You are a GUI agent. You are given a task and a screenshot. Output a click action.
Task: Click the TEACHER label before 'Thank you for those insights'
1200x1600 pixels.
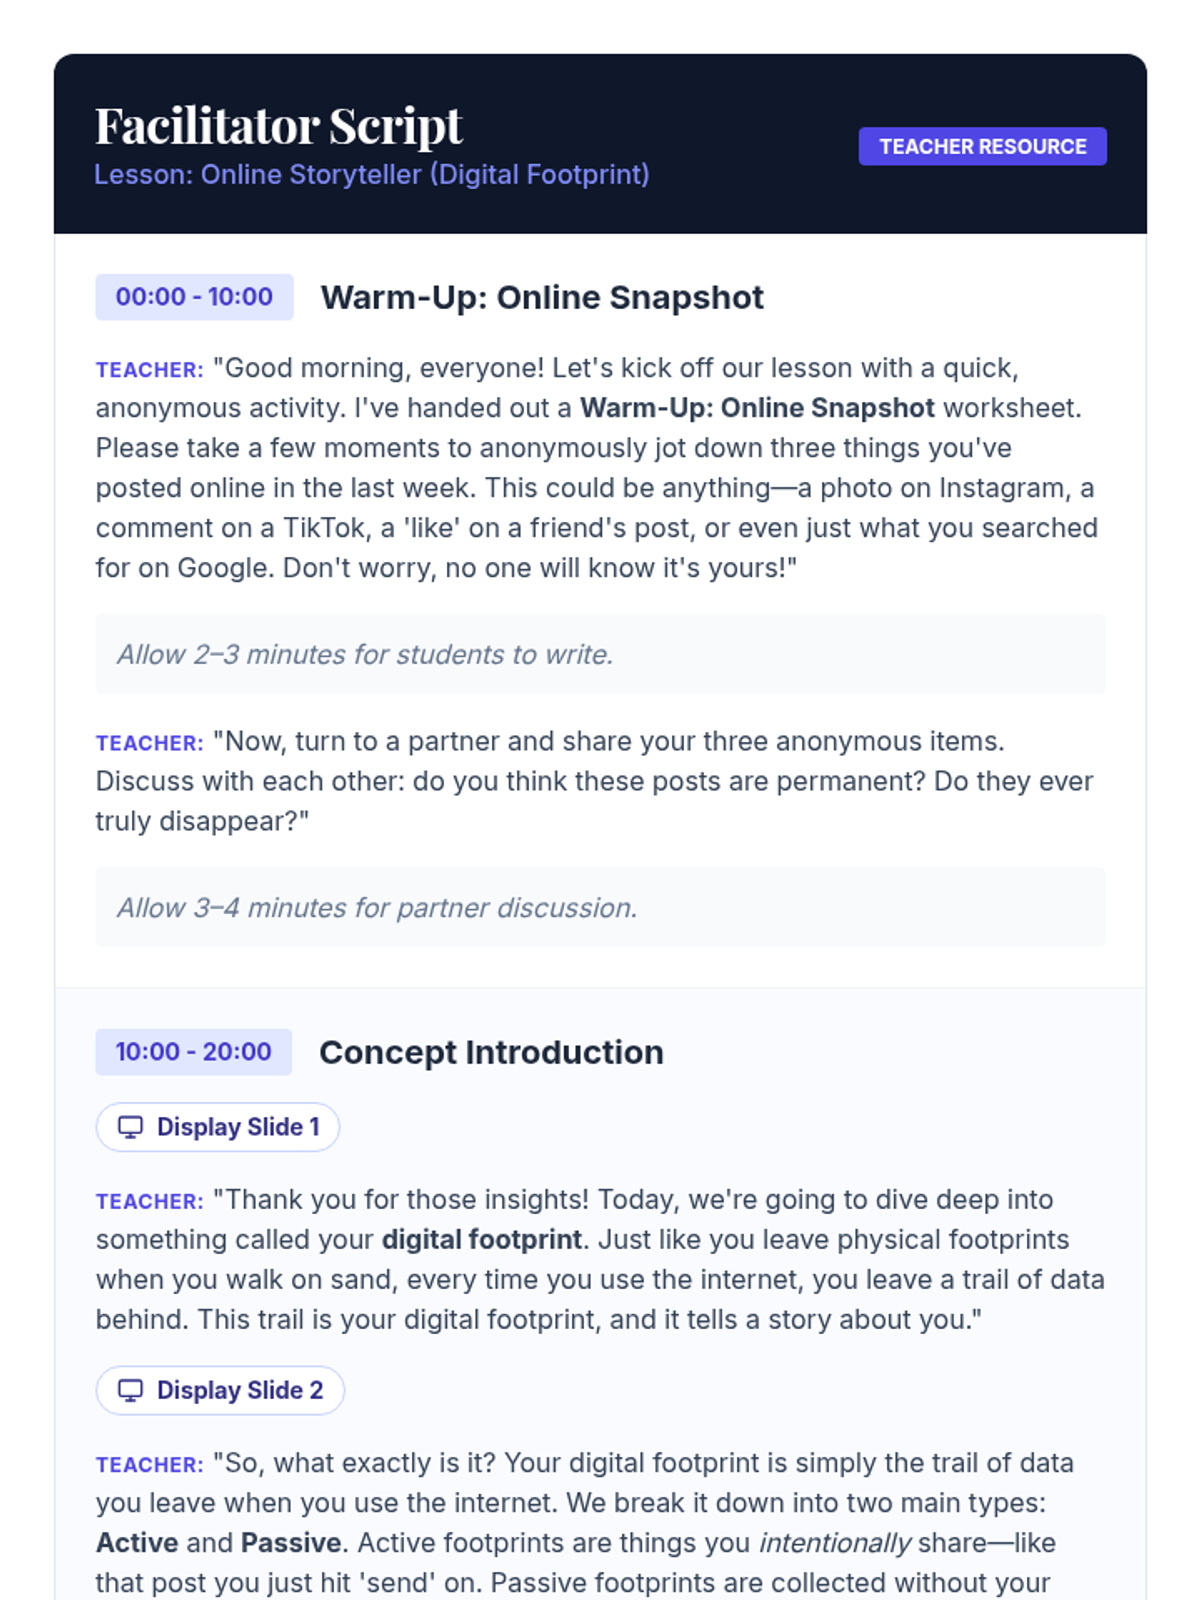click(150, 1201)
